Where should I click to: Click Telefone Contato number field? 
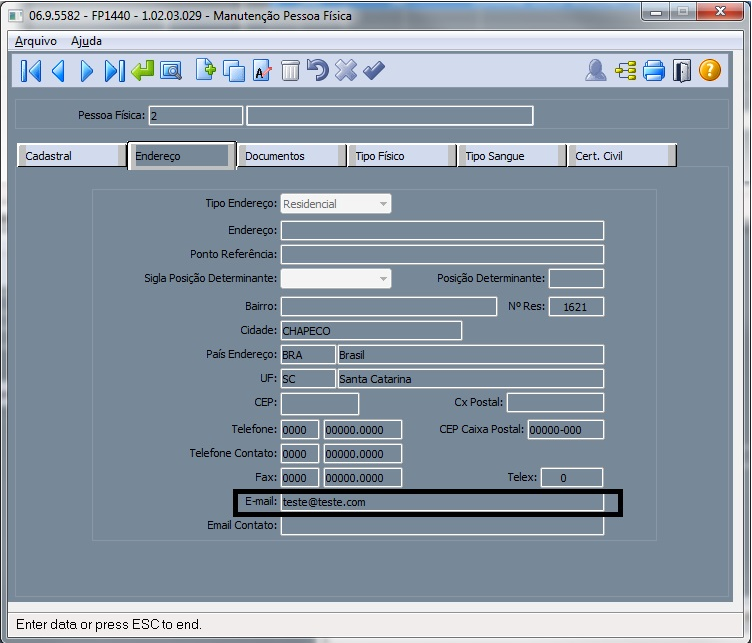363,454
